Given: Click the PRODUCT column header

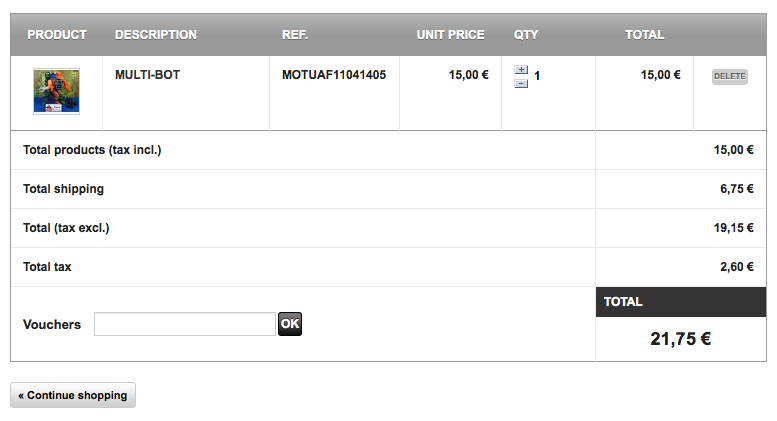Looking at the screenshot, I should click(x=57, y=35).
